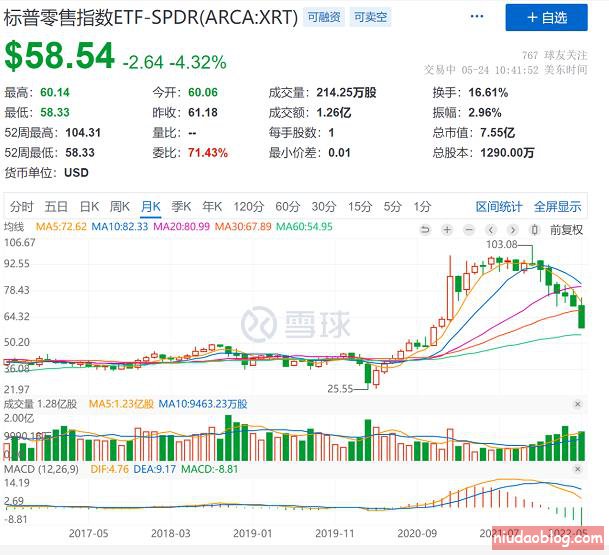Open the 前复权 adjustment dropdown
This screenshot has height=555, width=609.
click(566, 230)
